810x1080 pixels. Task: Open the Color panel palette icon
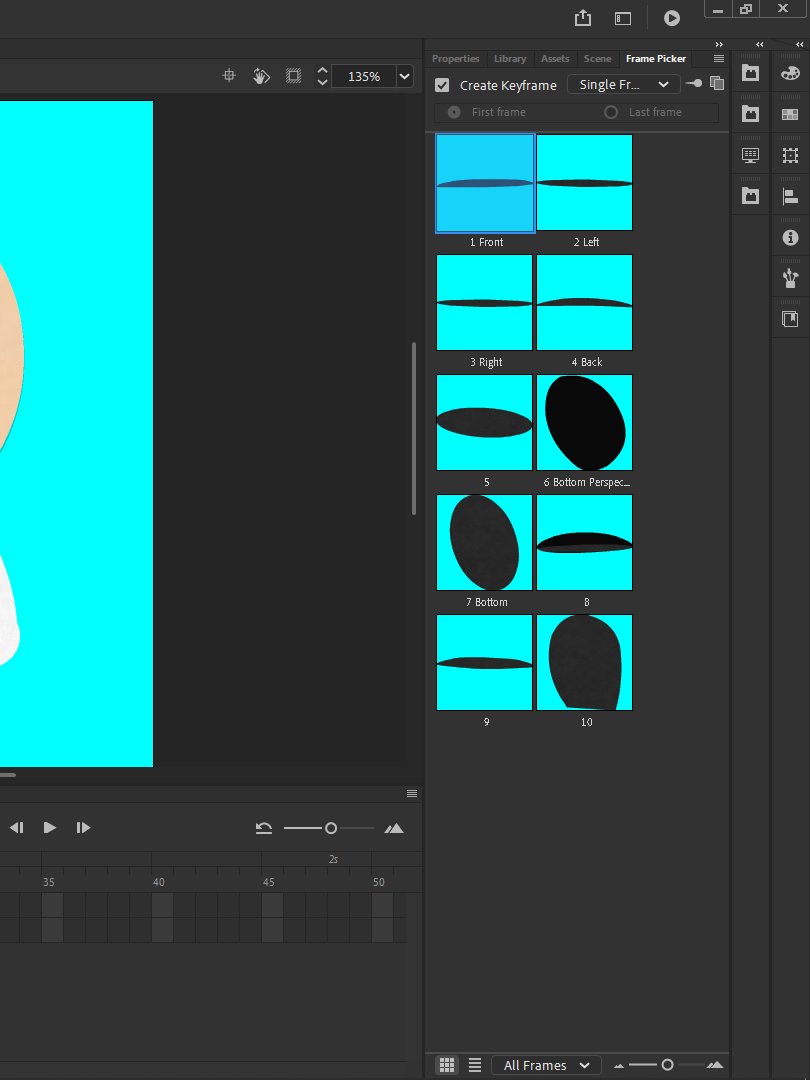(x=790, y=73)
